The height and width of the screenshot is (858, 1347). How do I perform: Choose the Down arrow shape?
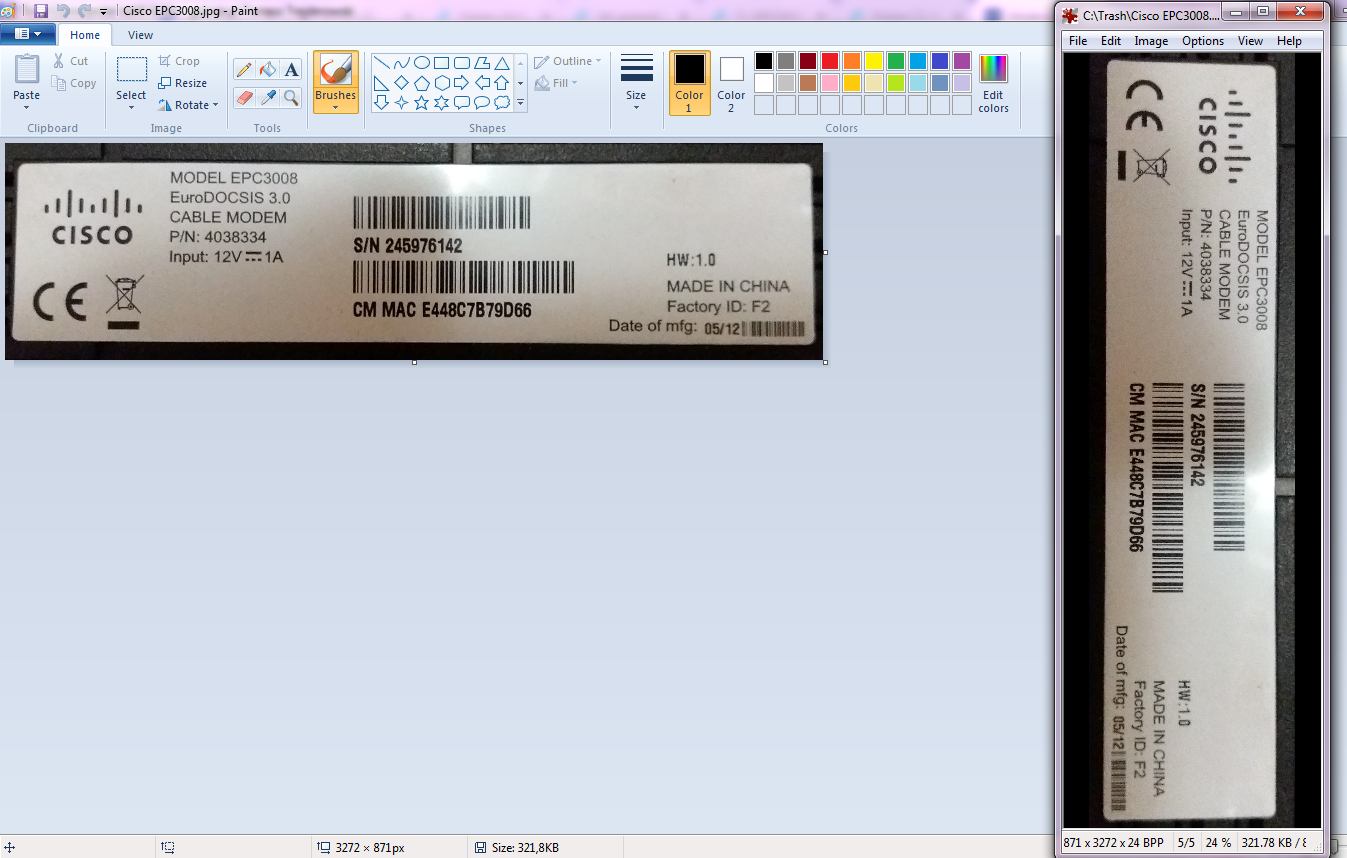point(381,102)
